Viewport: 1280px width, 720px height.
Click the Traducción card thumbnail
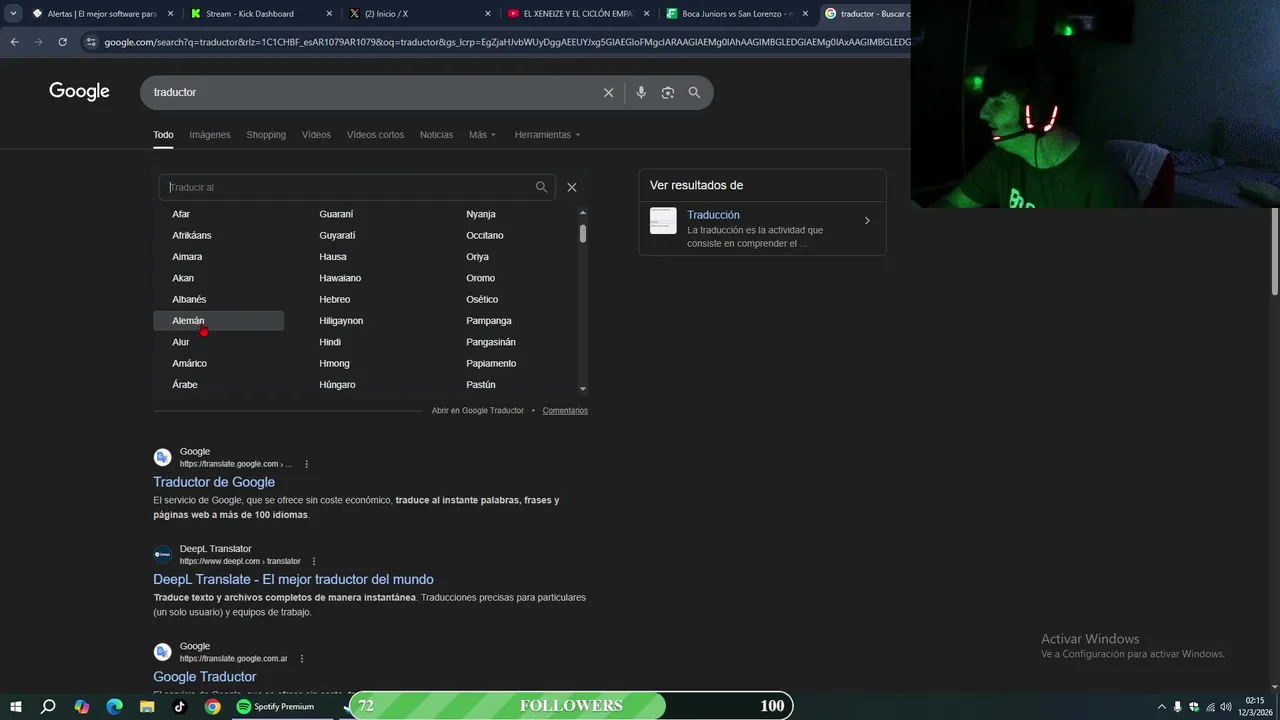(x=663, y=221)
